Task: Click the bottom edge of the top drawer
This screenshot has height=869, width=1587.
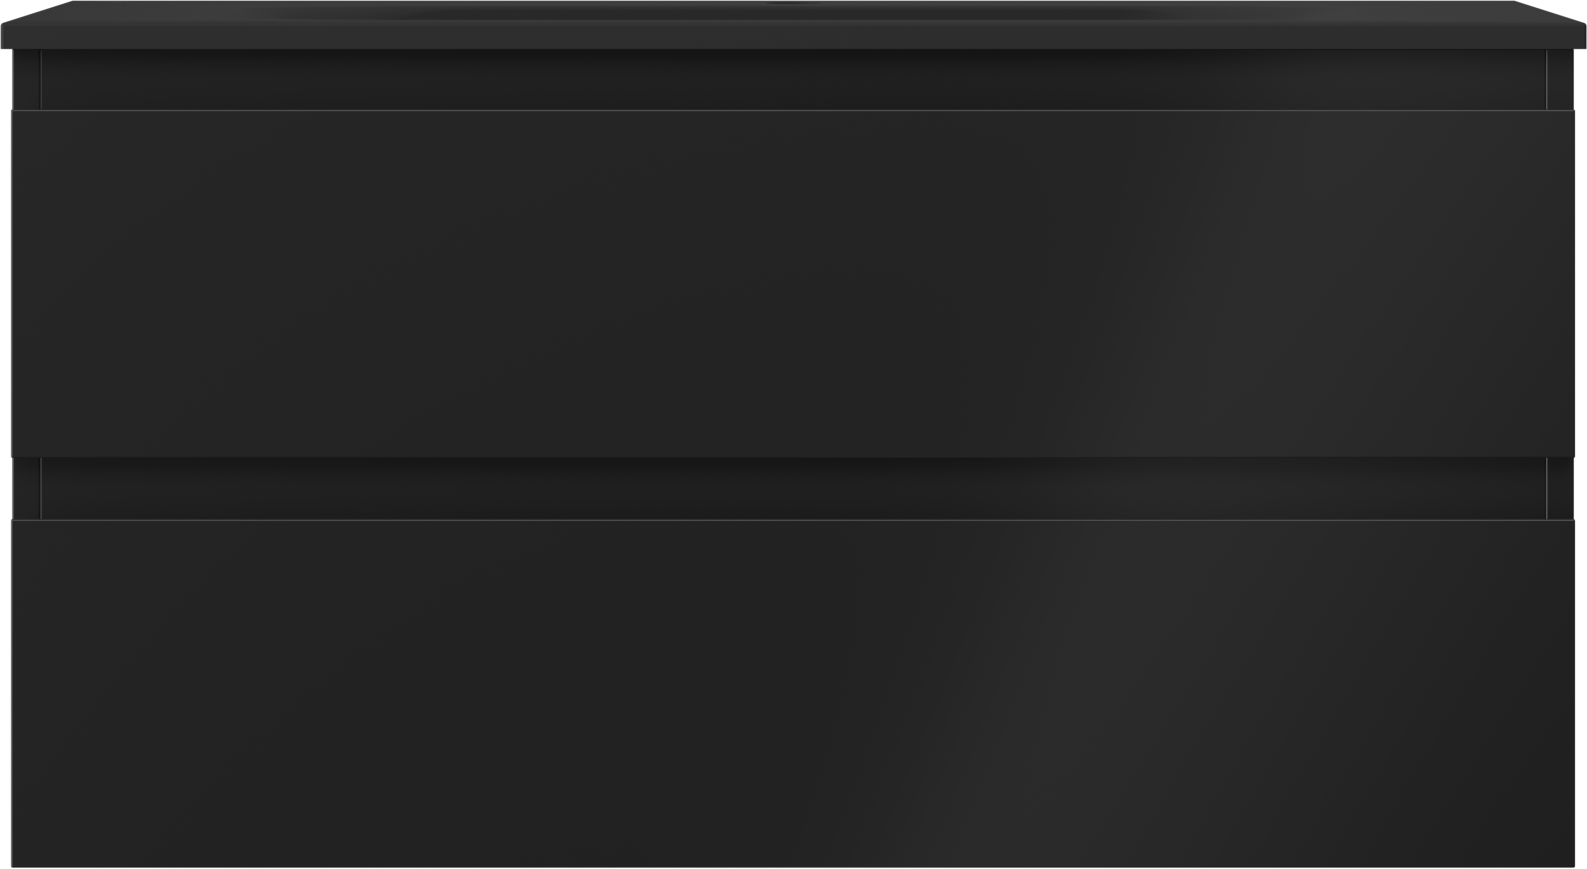Action: (793, 456)
